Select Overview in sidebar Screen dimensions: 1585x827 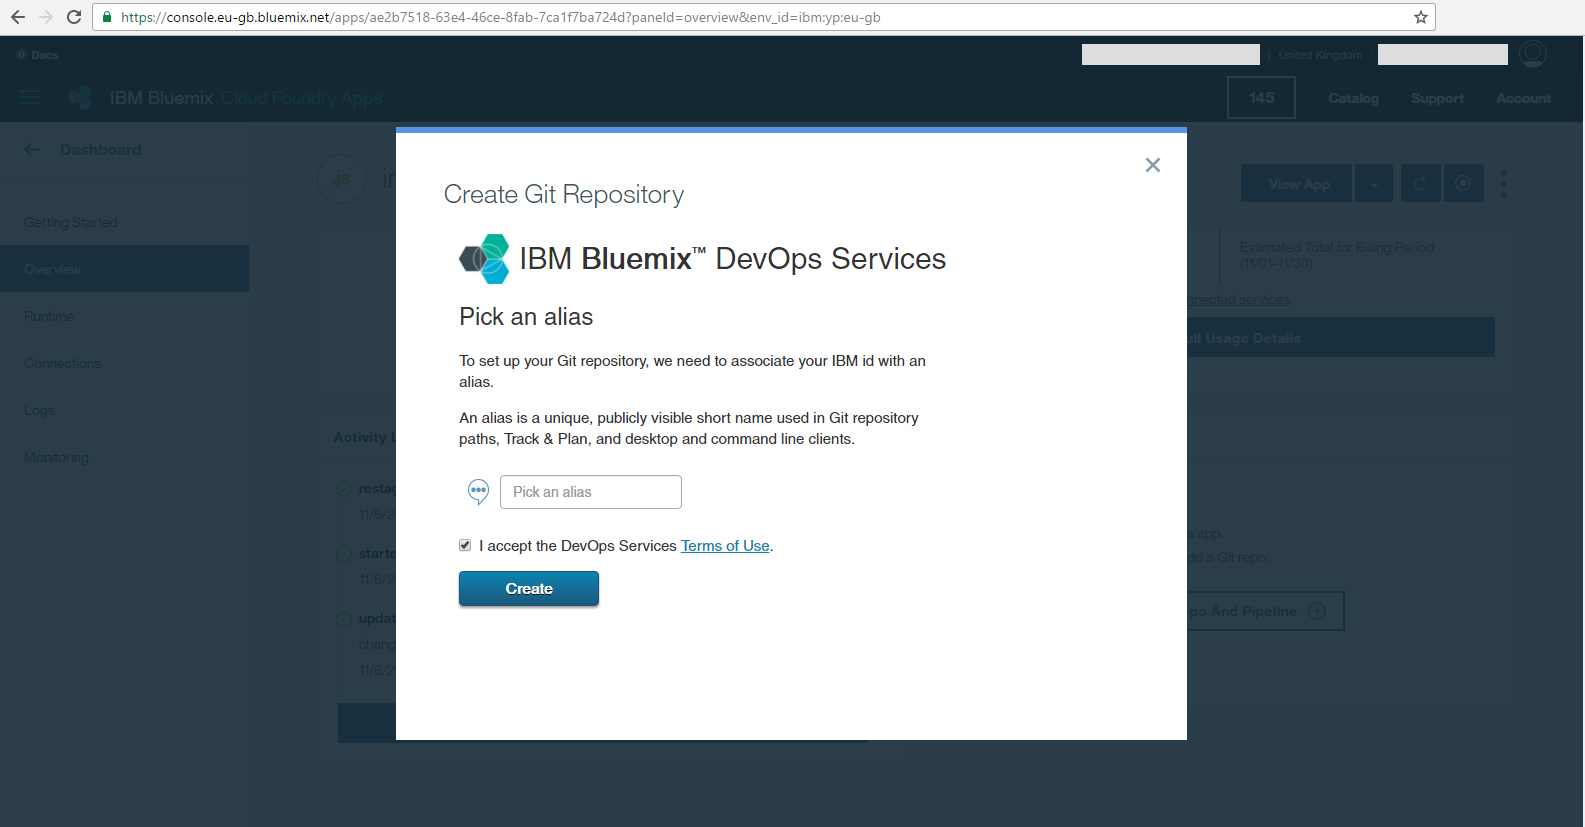pos(124,269)
